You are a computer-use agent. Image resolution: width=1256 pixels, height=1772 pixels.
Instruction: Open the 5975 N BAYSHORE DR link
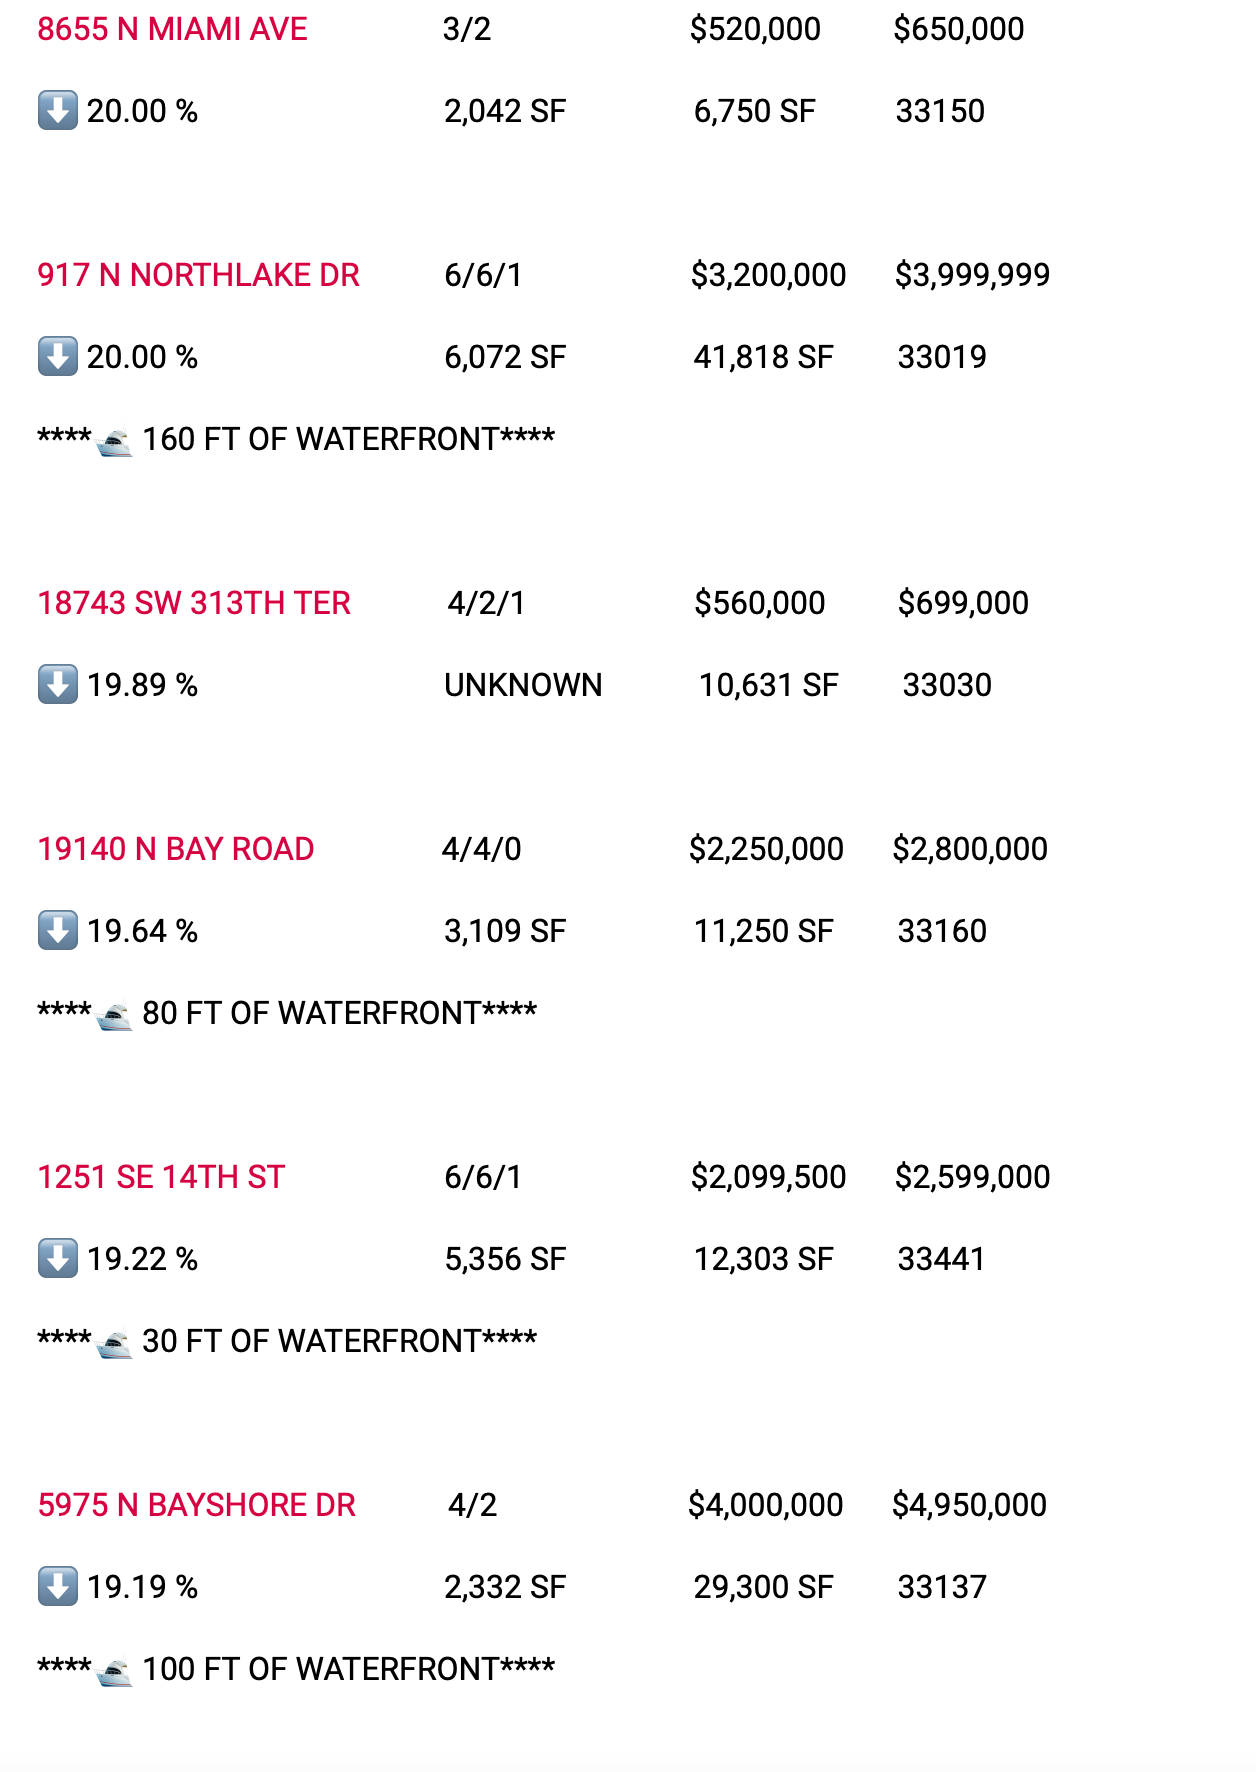click(196, 1505)
